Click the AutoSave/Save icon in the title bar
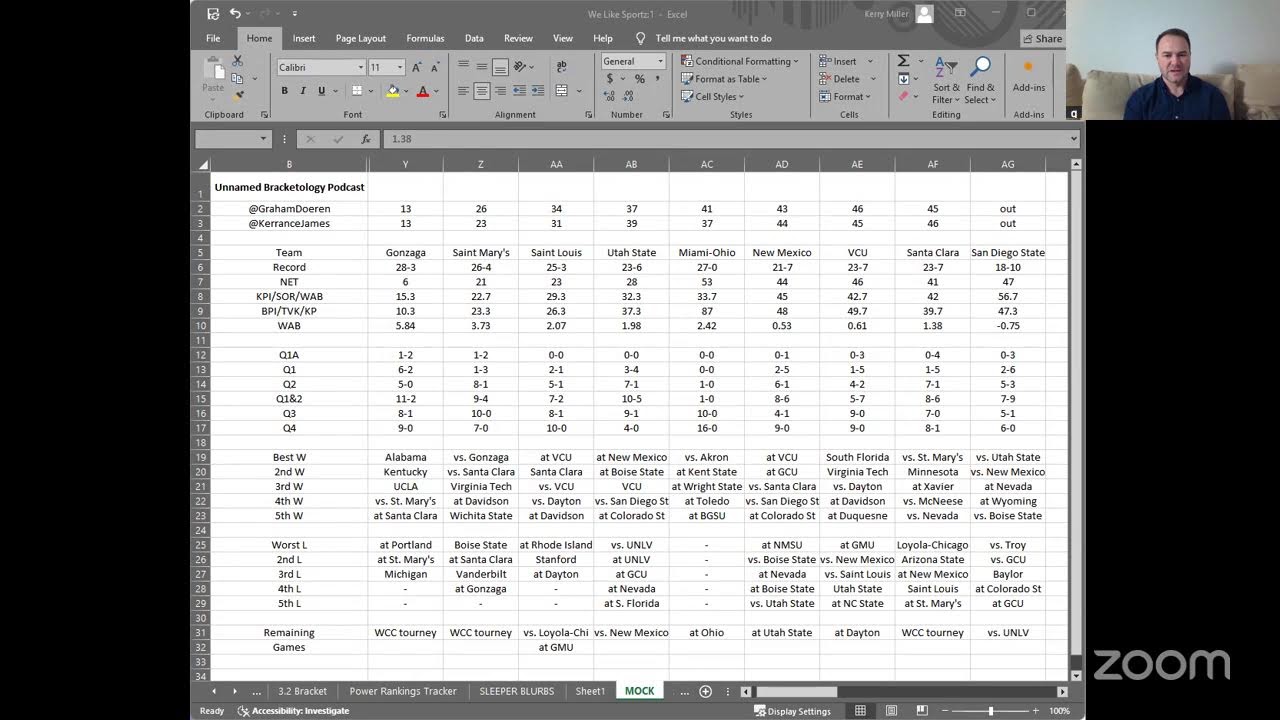Screen dimensions: 1280x720 213,14
